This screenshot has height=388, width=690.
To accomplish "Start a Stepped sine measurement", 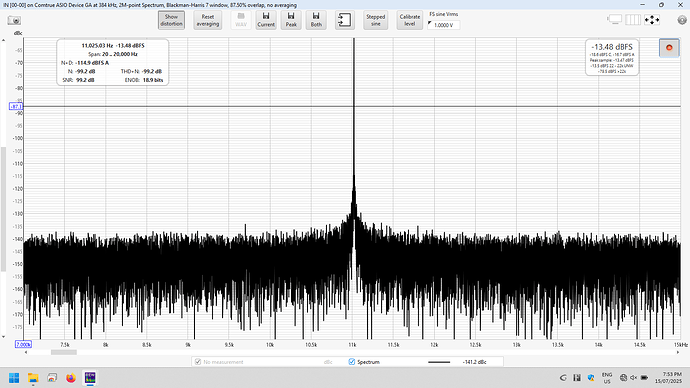I will pos(375,20).
